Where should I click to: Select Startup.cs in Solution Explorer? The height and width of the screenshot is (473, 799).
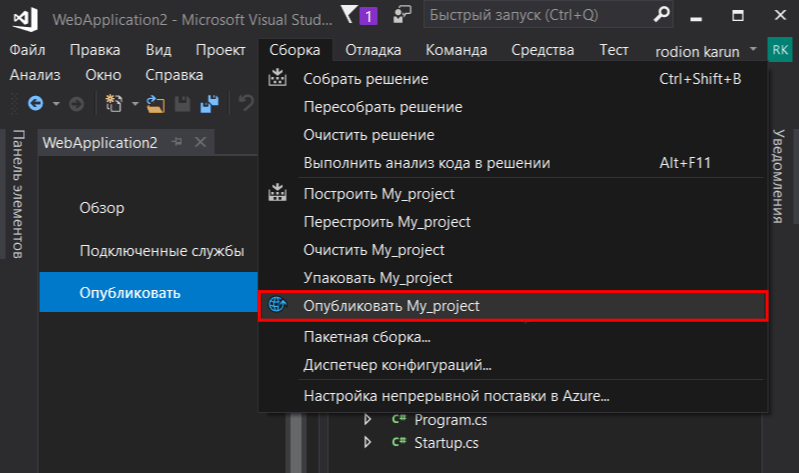(x=446, y=442)
